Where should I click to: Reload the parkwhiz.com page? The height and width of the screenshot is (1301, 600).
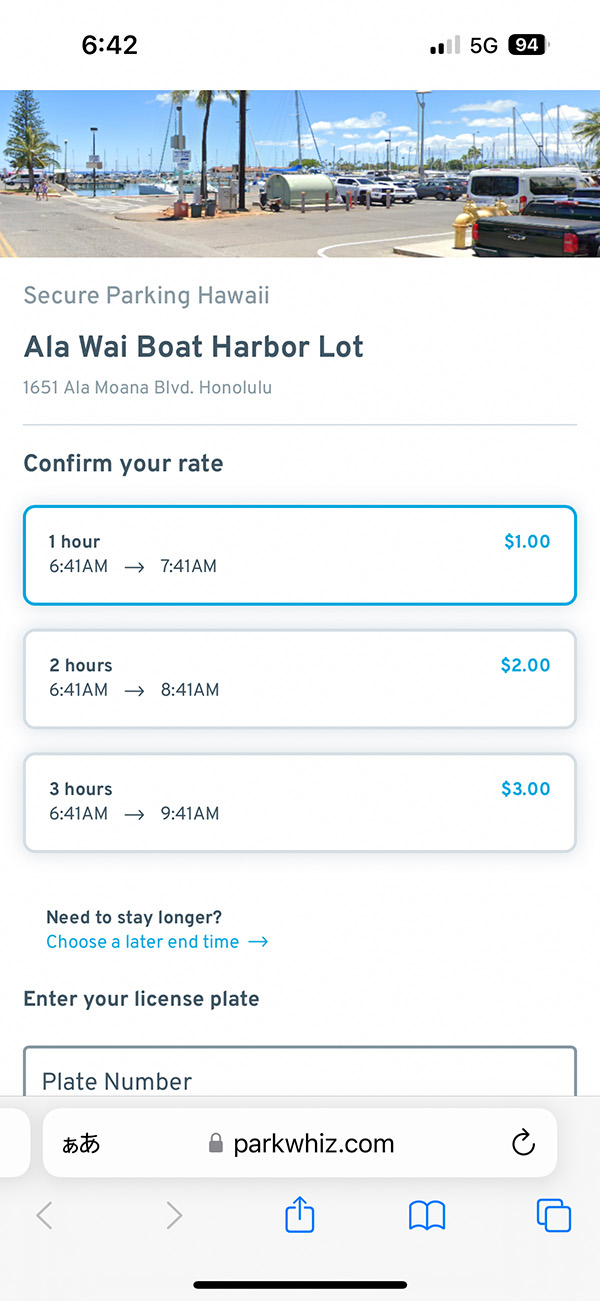pos(523,1144)
